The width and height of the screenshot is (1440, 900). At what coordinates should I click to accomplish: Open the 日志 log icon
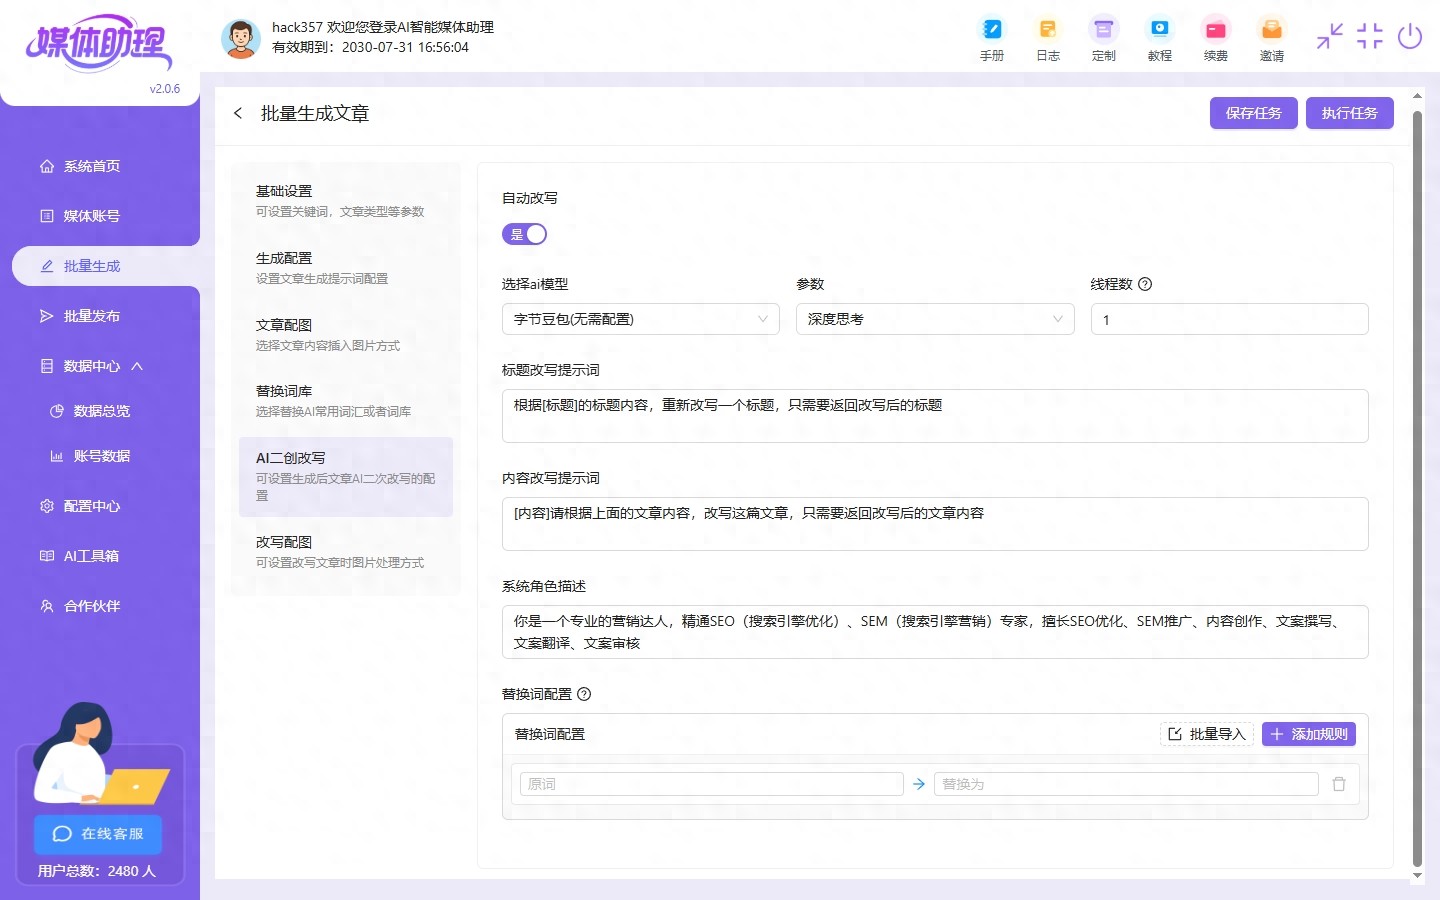[x=1047, y=37]
